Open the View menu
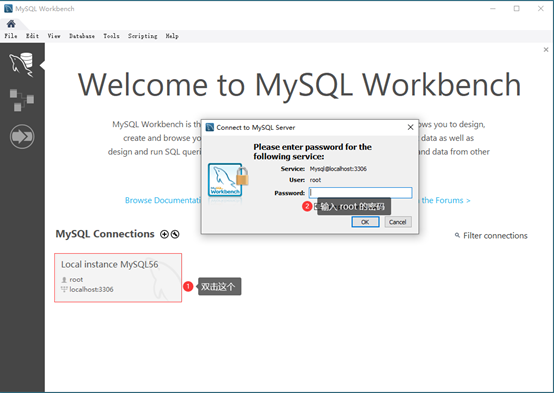 point(54,36)
